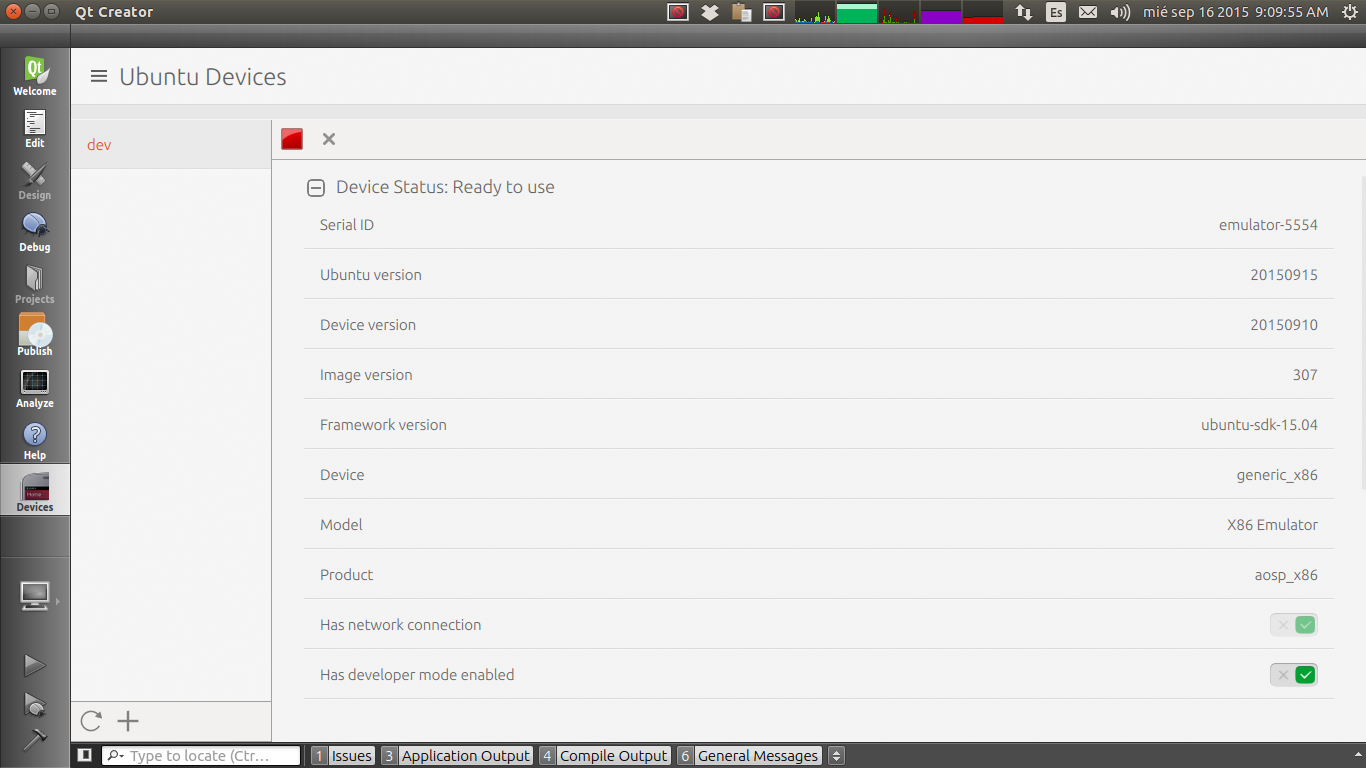This screenshot has width=1366, height=768.
Task: Open the output panes selector arrows
Action: coord(837,756)
